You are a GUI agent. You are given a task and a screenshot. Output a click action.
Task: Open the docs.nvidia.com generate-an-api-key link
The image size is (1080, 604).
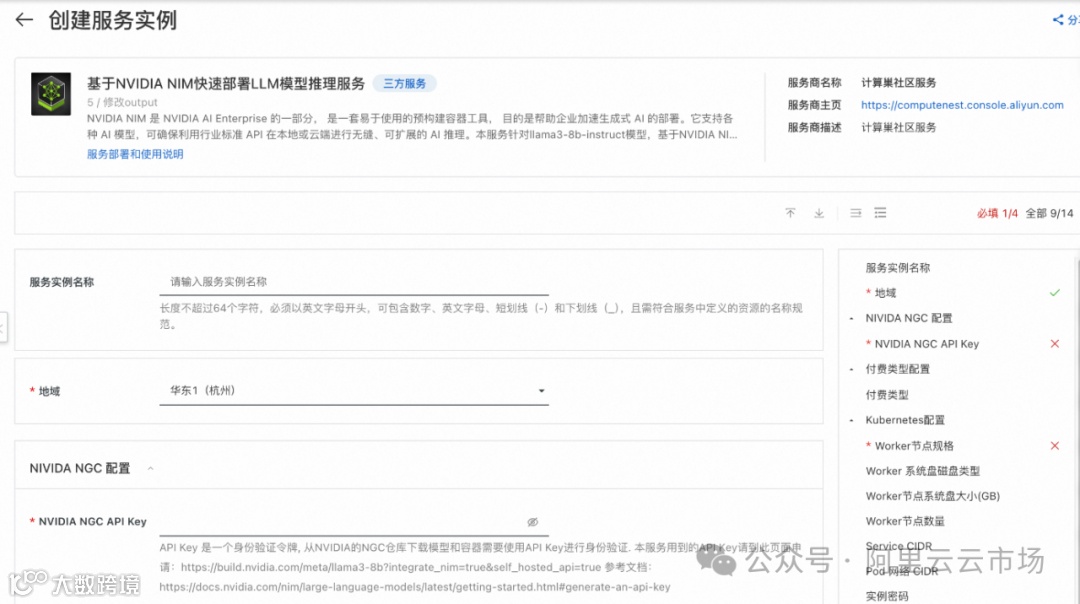(415, 587)
